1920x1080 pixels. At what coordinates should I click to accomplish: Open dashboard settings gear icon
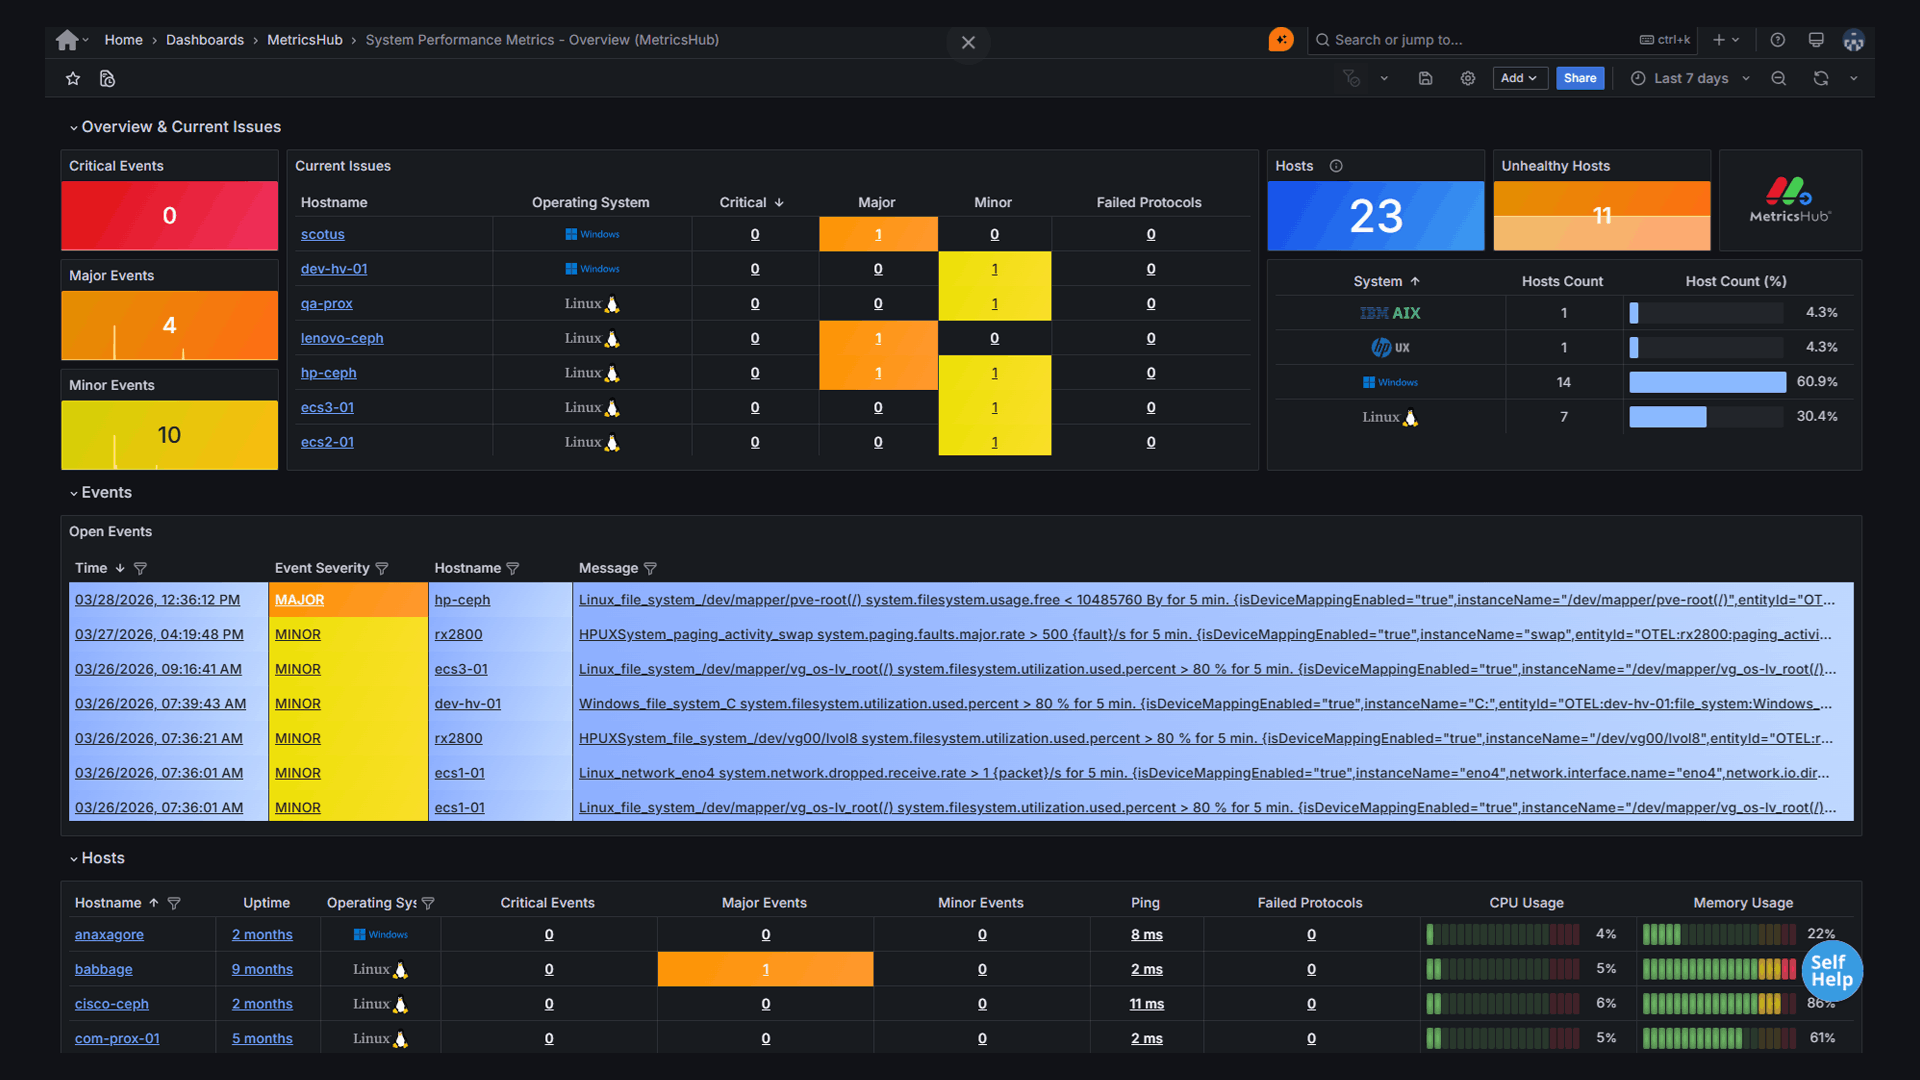1468,78
